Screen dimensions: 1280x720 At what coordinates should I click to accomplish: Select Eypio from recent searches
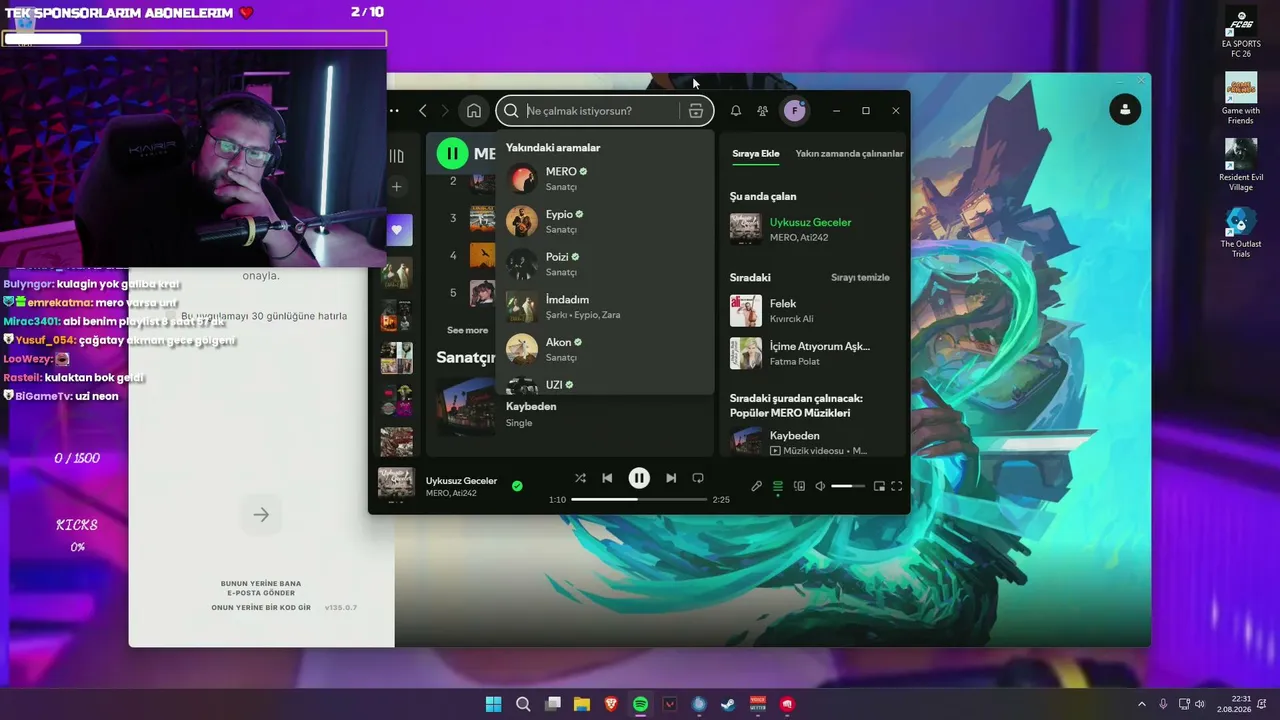(x=605, y=221)
